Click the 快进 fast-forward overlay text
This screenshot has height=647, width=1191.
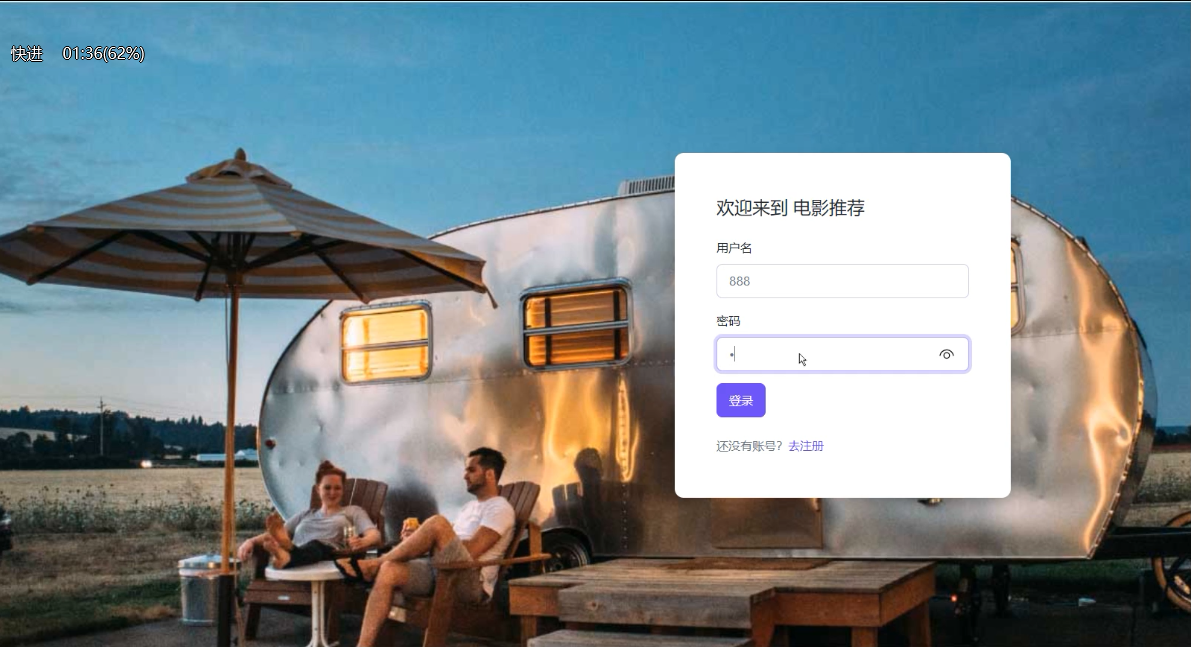pyautogui.click(x=27, y=54)
